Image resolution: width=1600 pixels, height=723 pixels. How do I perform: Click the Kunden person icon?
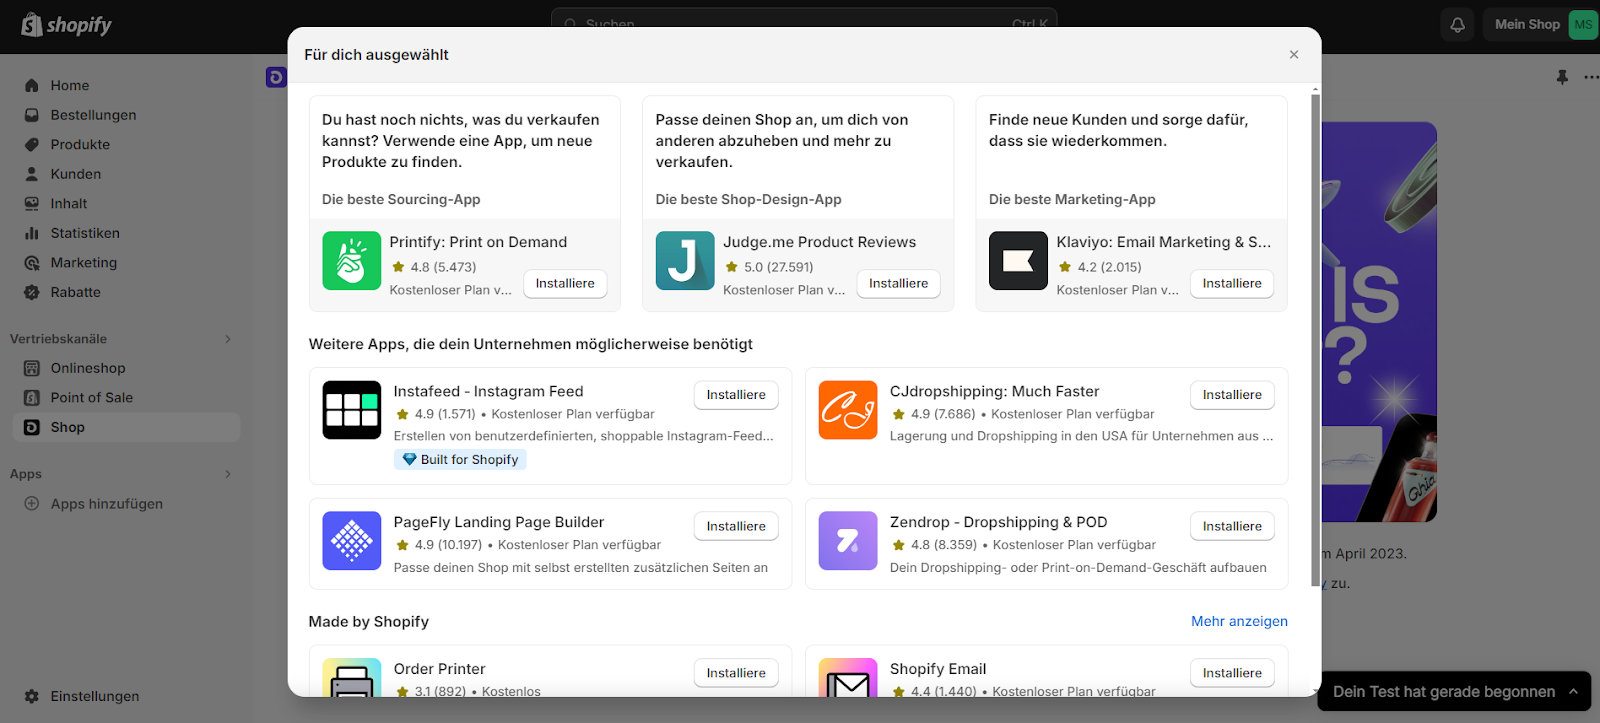point(32,174)
